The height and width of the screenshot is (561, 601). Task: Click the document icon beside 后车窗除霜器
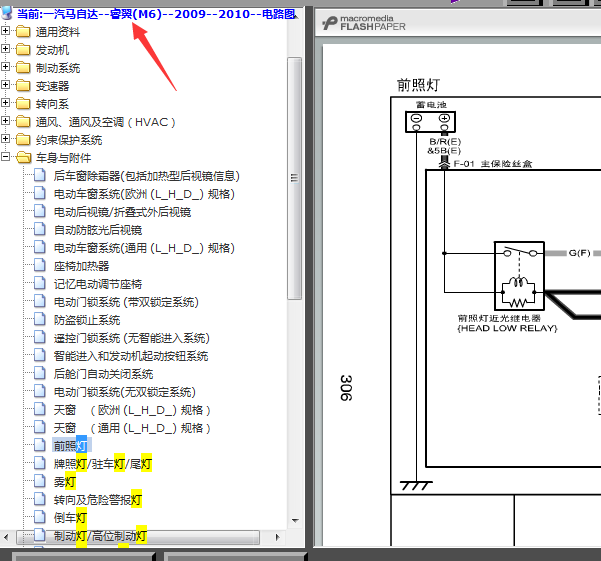pyautogui.click(x=39, y=175)
